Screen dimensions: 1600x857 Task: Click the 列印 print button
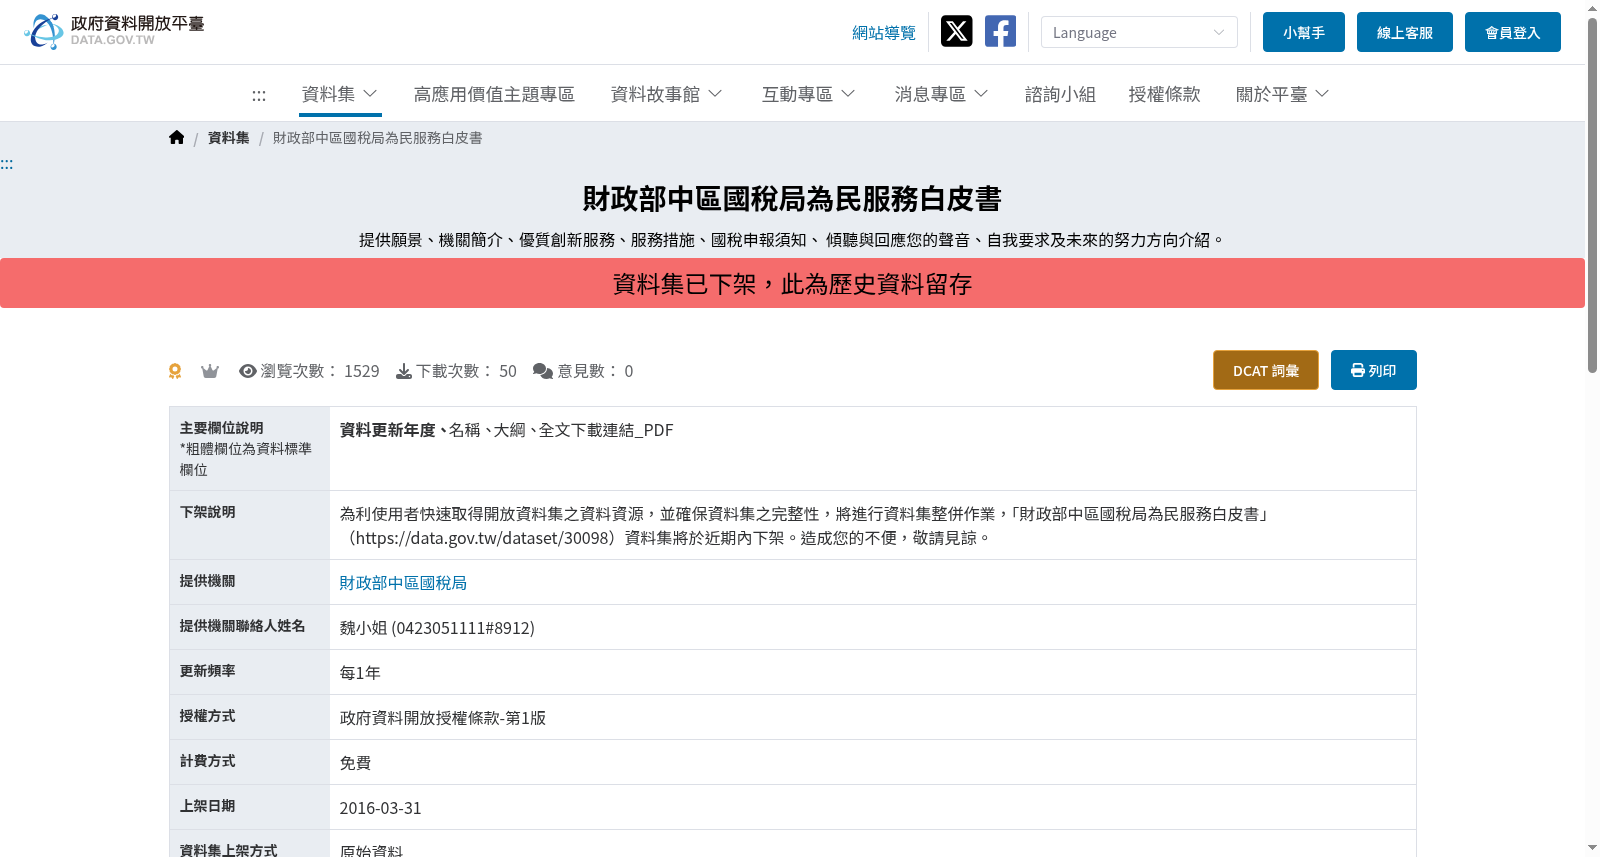click(1374, 370)
